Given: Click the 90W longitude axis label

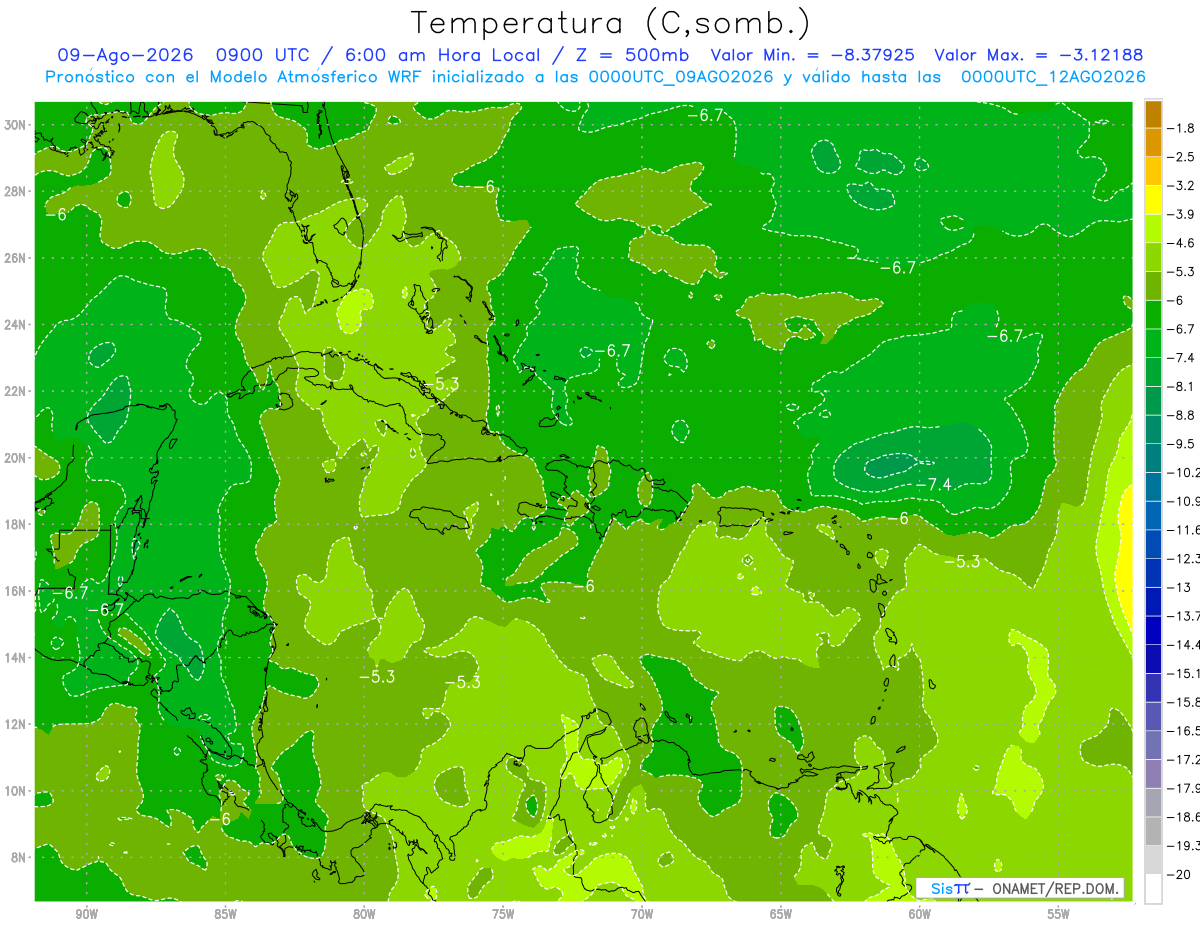Looking at the screenshot, I should tap(86, 914).
